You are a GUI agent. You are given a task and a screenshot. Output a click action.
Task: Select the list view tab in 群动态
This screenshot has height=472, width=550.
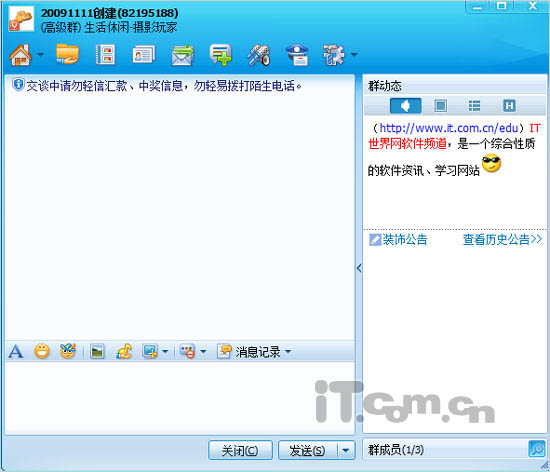coord(474,106)
